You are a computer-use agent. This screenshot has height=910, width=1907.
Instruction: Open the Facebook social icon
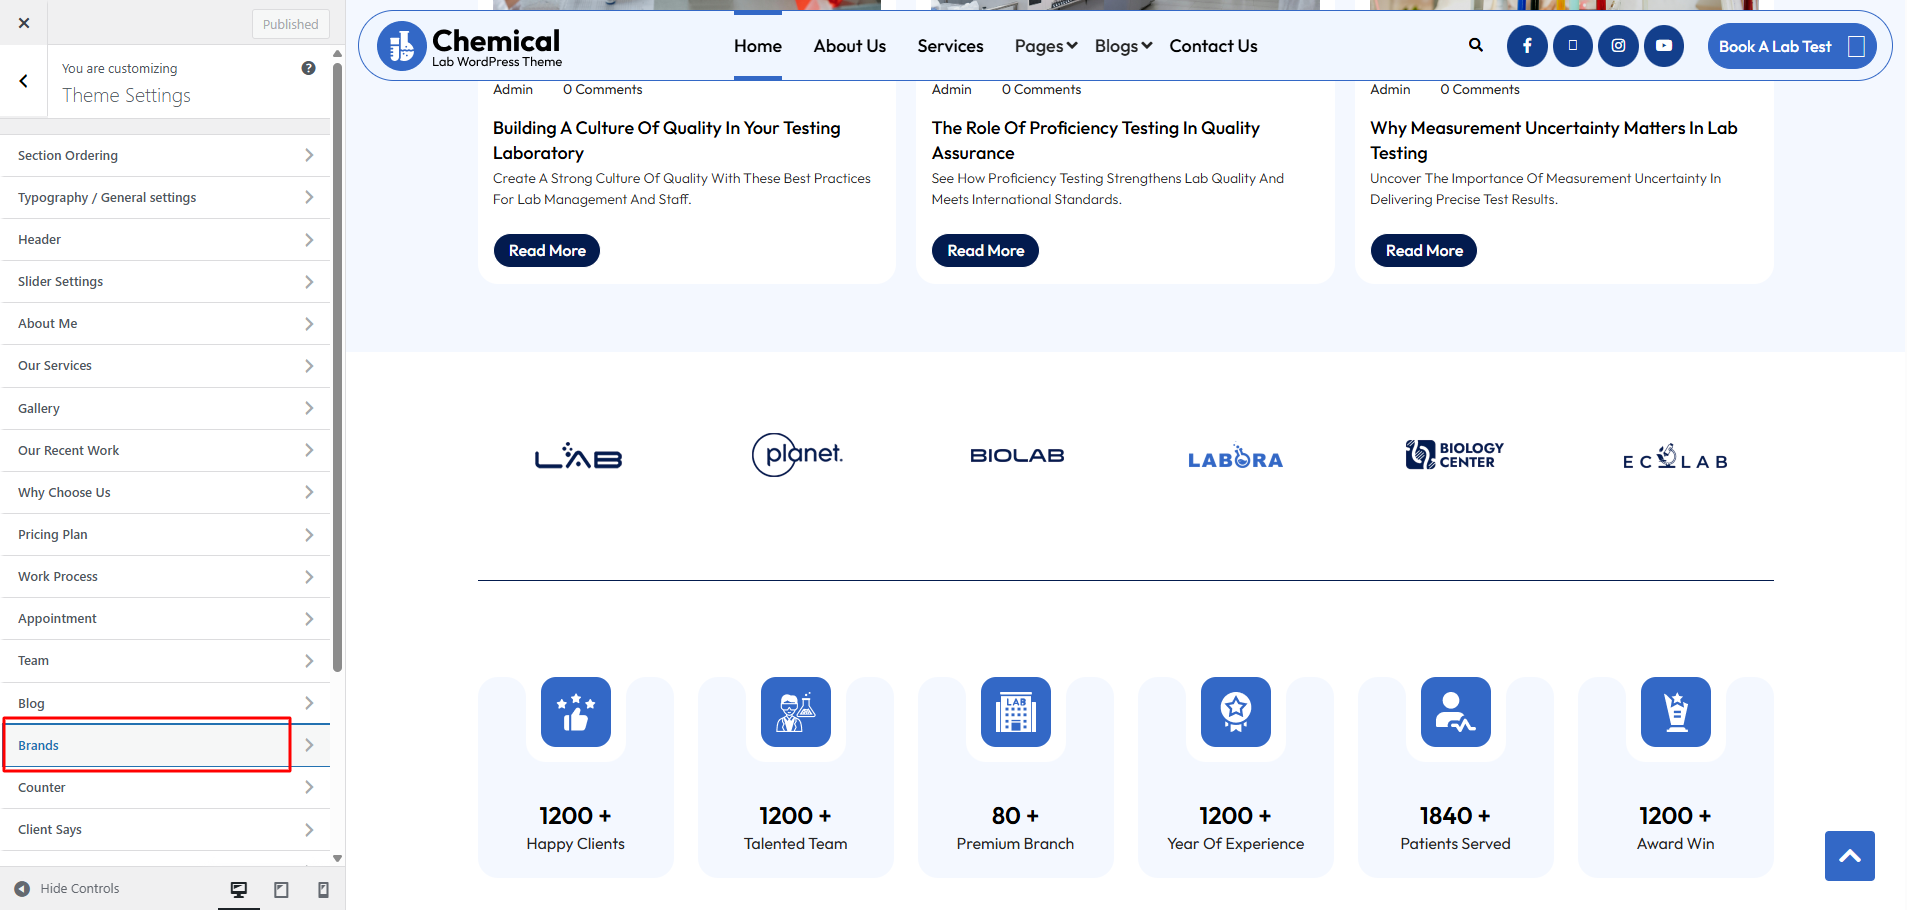[1527, 46]
